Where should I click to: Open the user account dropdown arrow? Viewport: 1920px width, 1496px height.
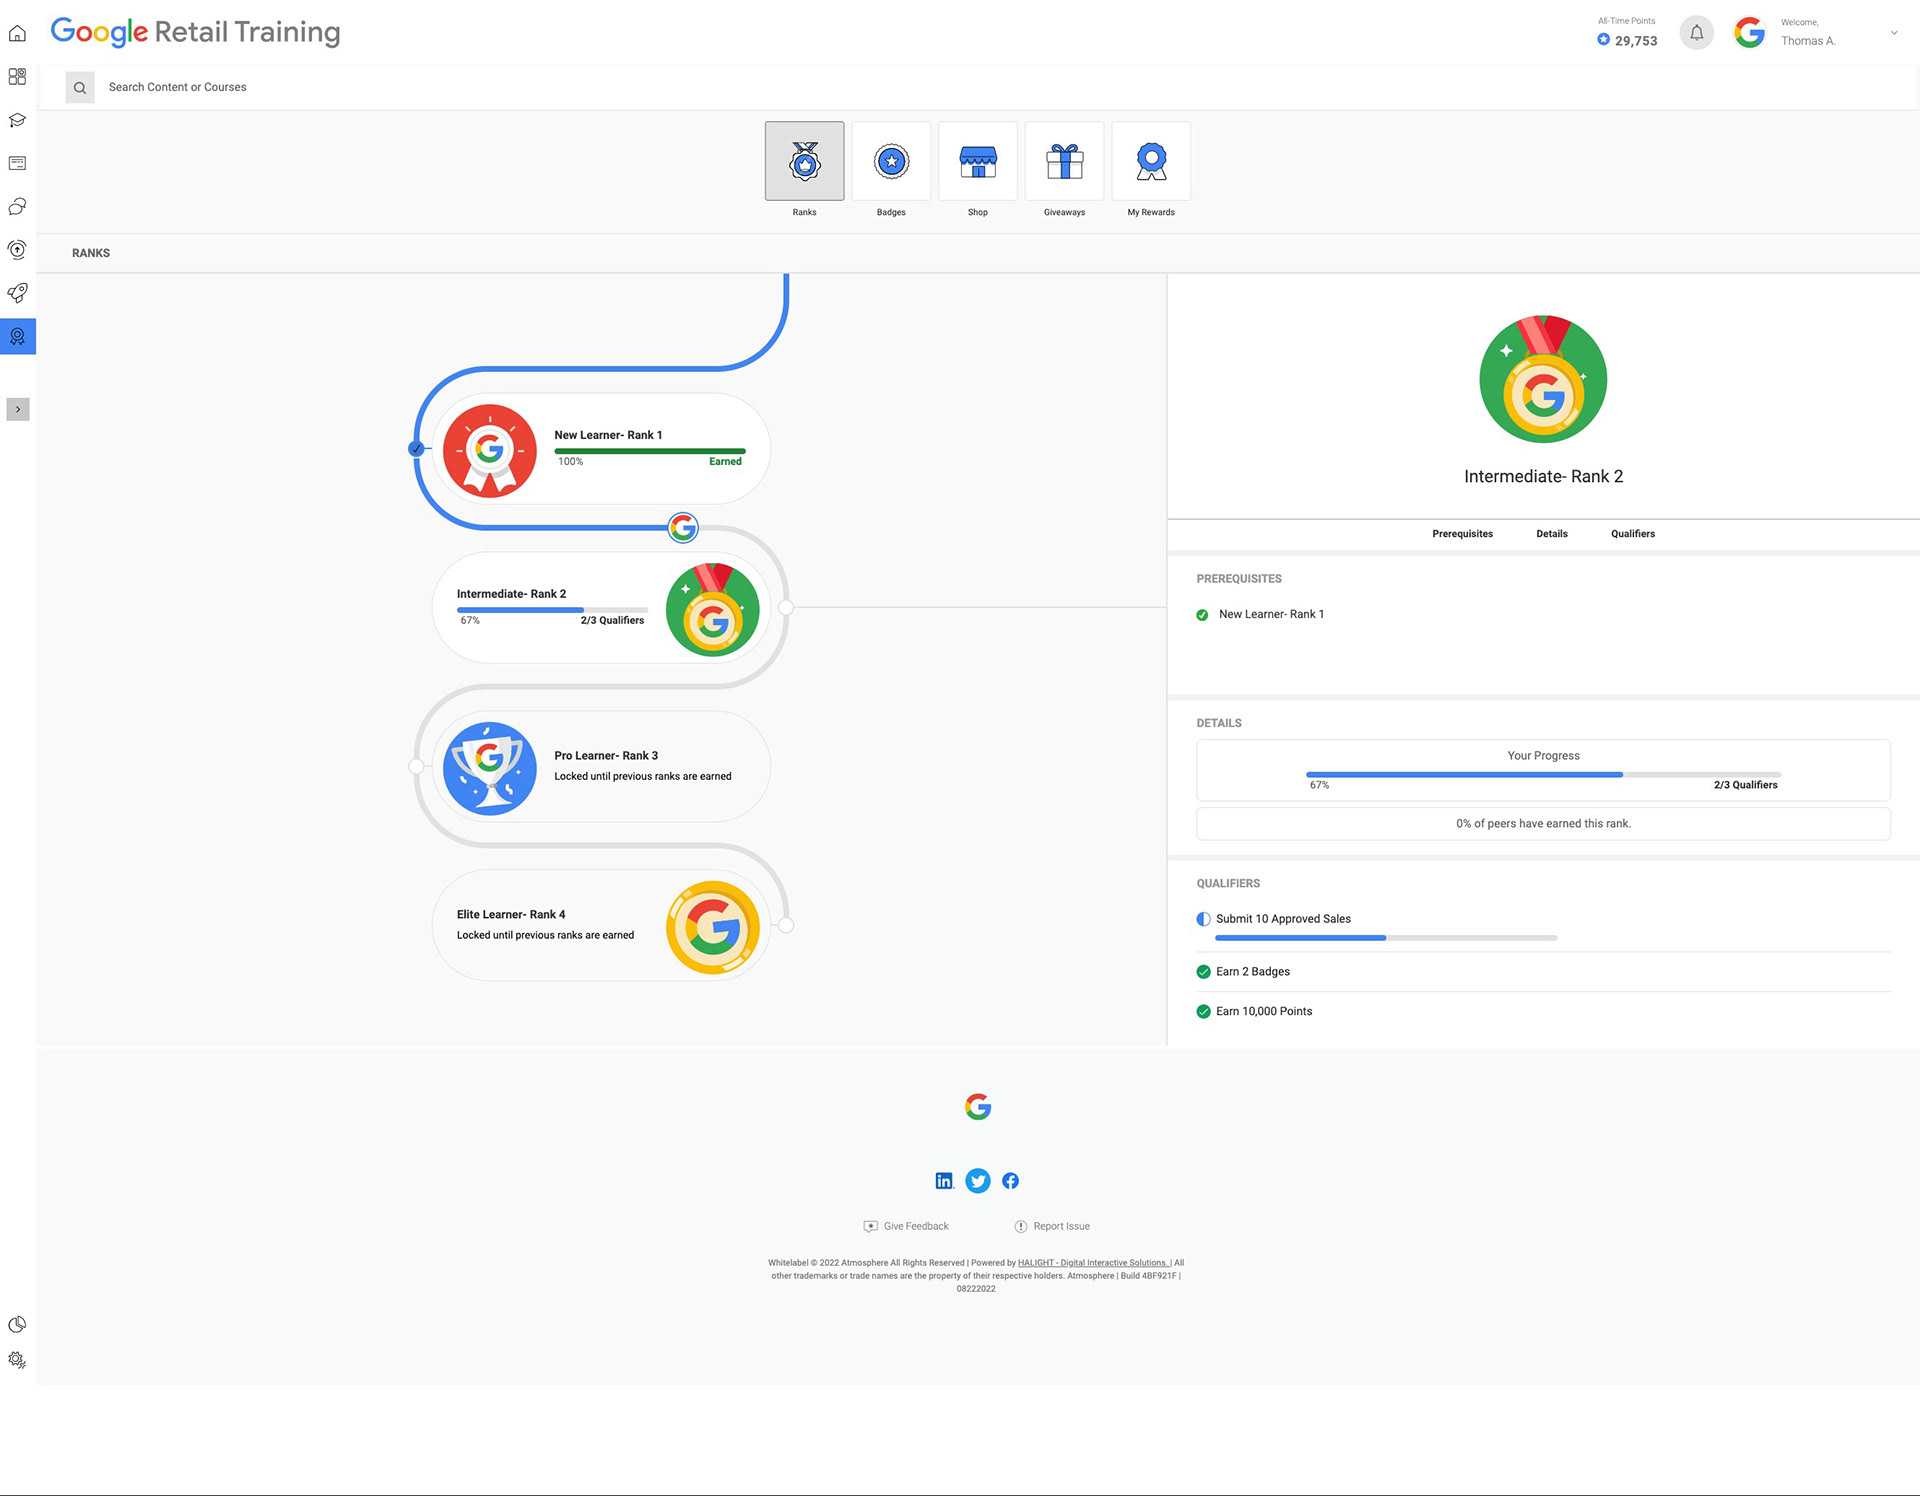click(x=1894, y=33)
